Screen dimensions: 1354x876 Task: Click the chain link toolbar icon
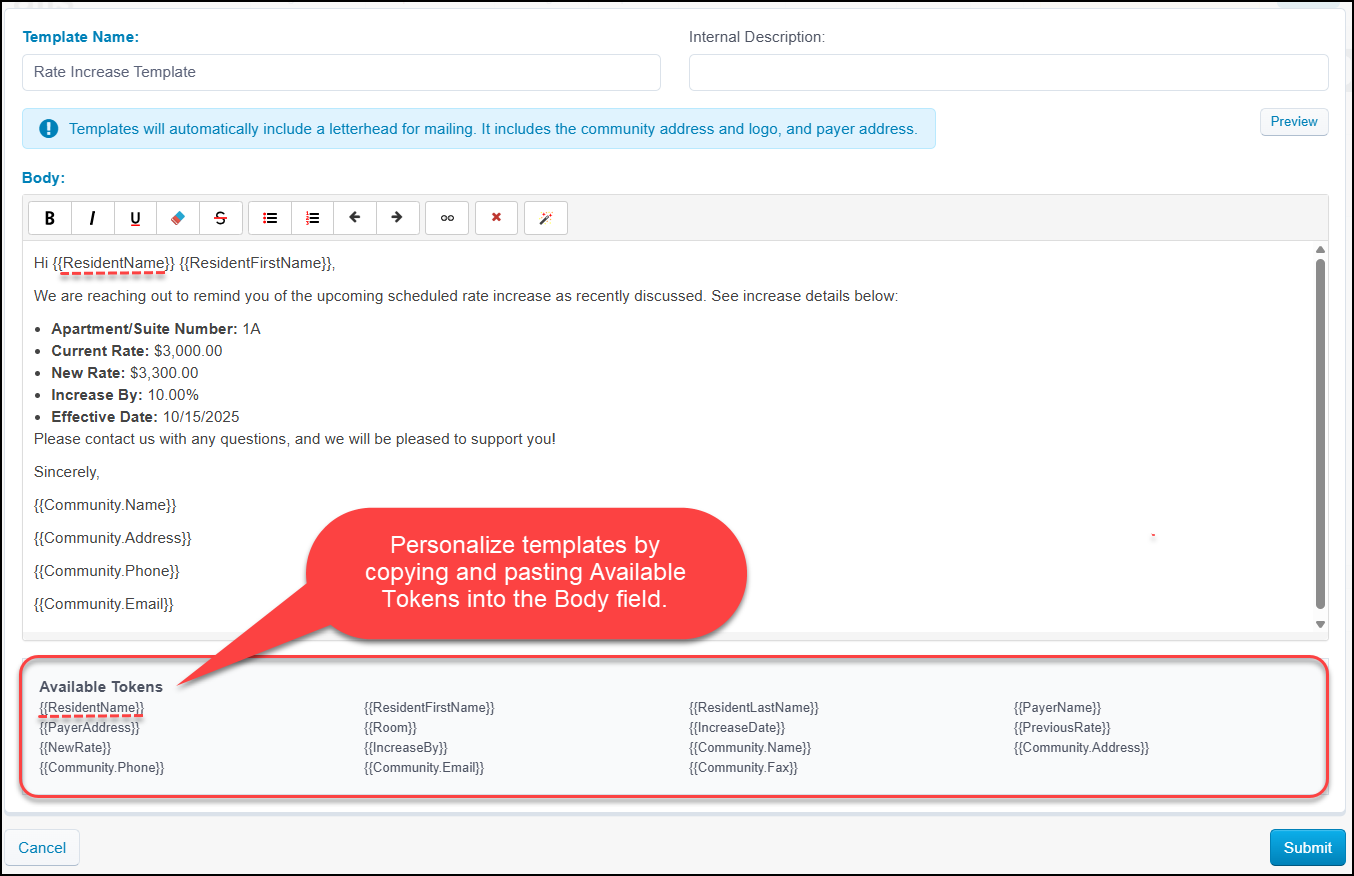447,218
